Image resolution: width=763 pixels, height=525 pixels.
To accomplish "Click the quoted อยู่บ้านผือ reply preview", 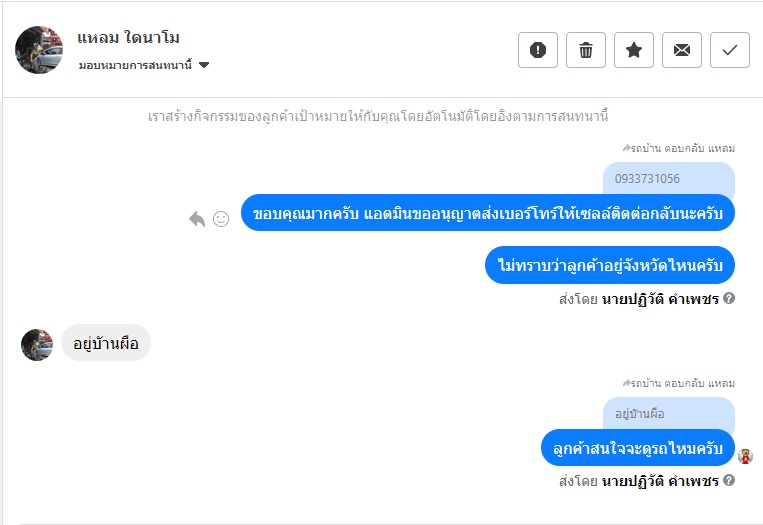I will [x=641, y=413].
